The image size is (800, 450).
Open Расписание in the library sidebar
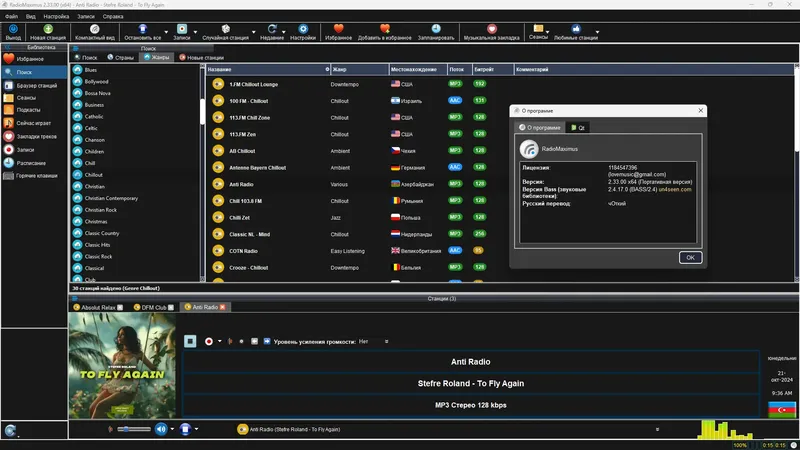click(34, 163)
